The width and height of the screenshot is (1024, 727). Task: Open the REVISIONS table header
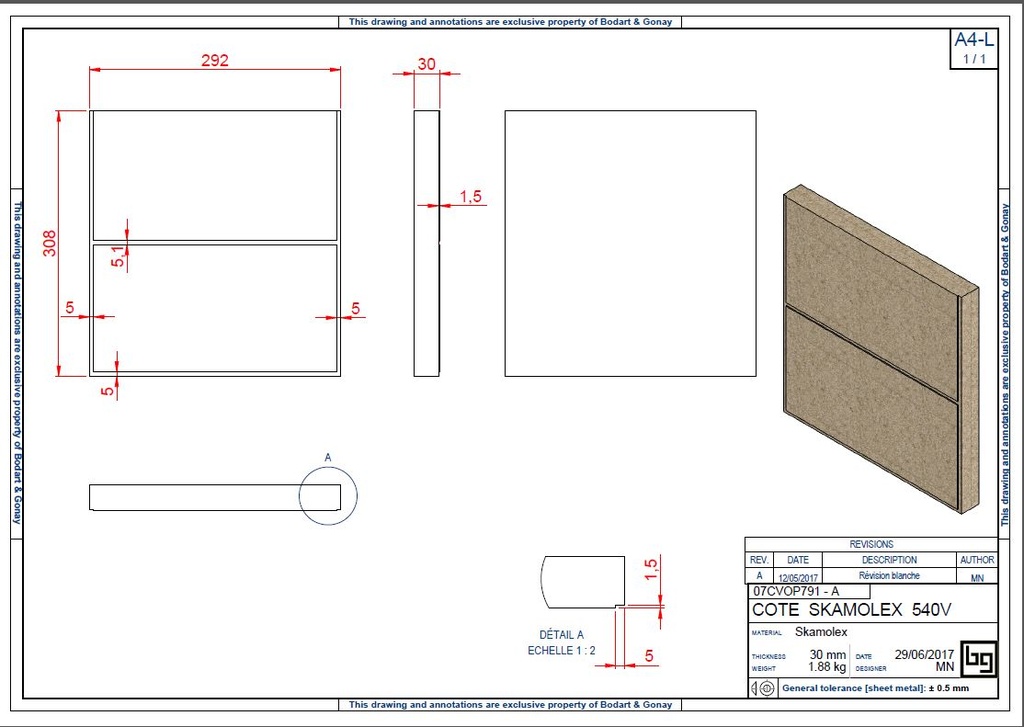click(x=874, y=544)
